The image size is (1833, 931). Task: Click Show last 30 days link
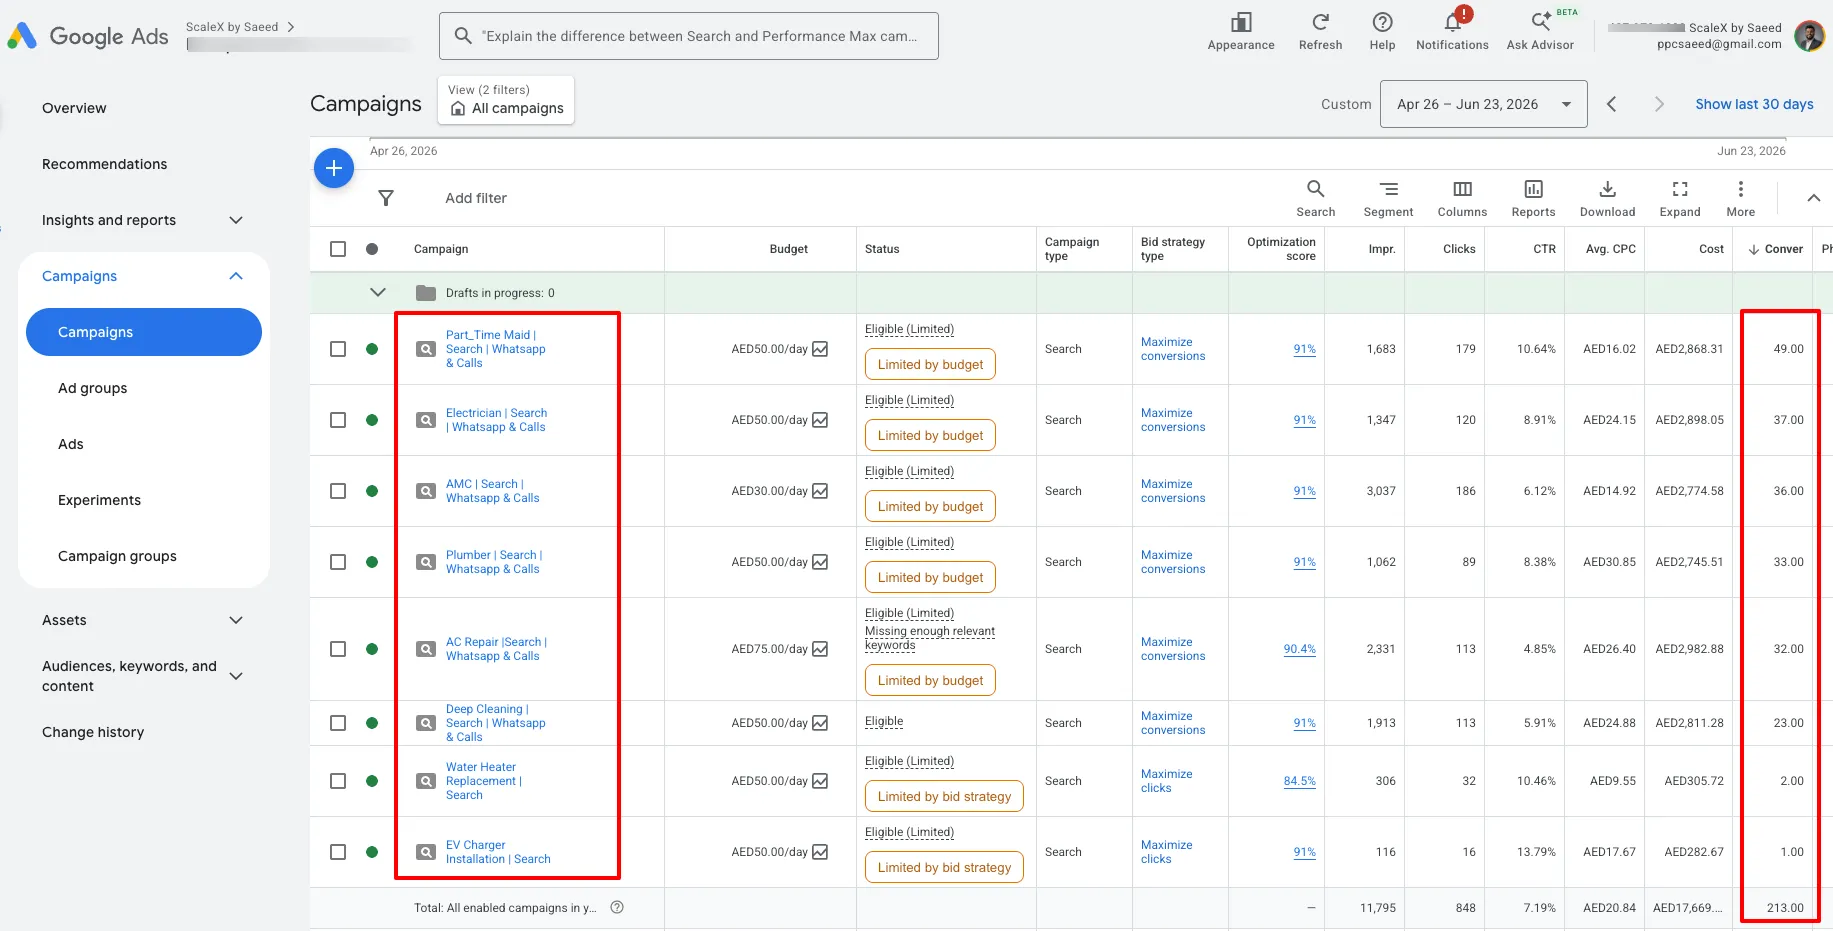tap(1754, 104)
